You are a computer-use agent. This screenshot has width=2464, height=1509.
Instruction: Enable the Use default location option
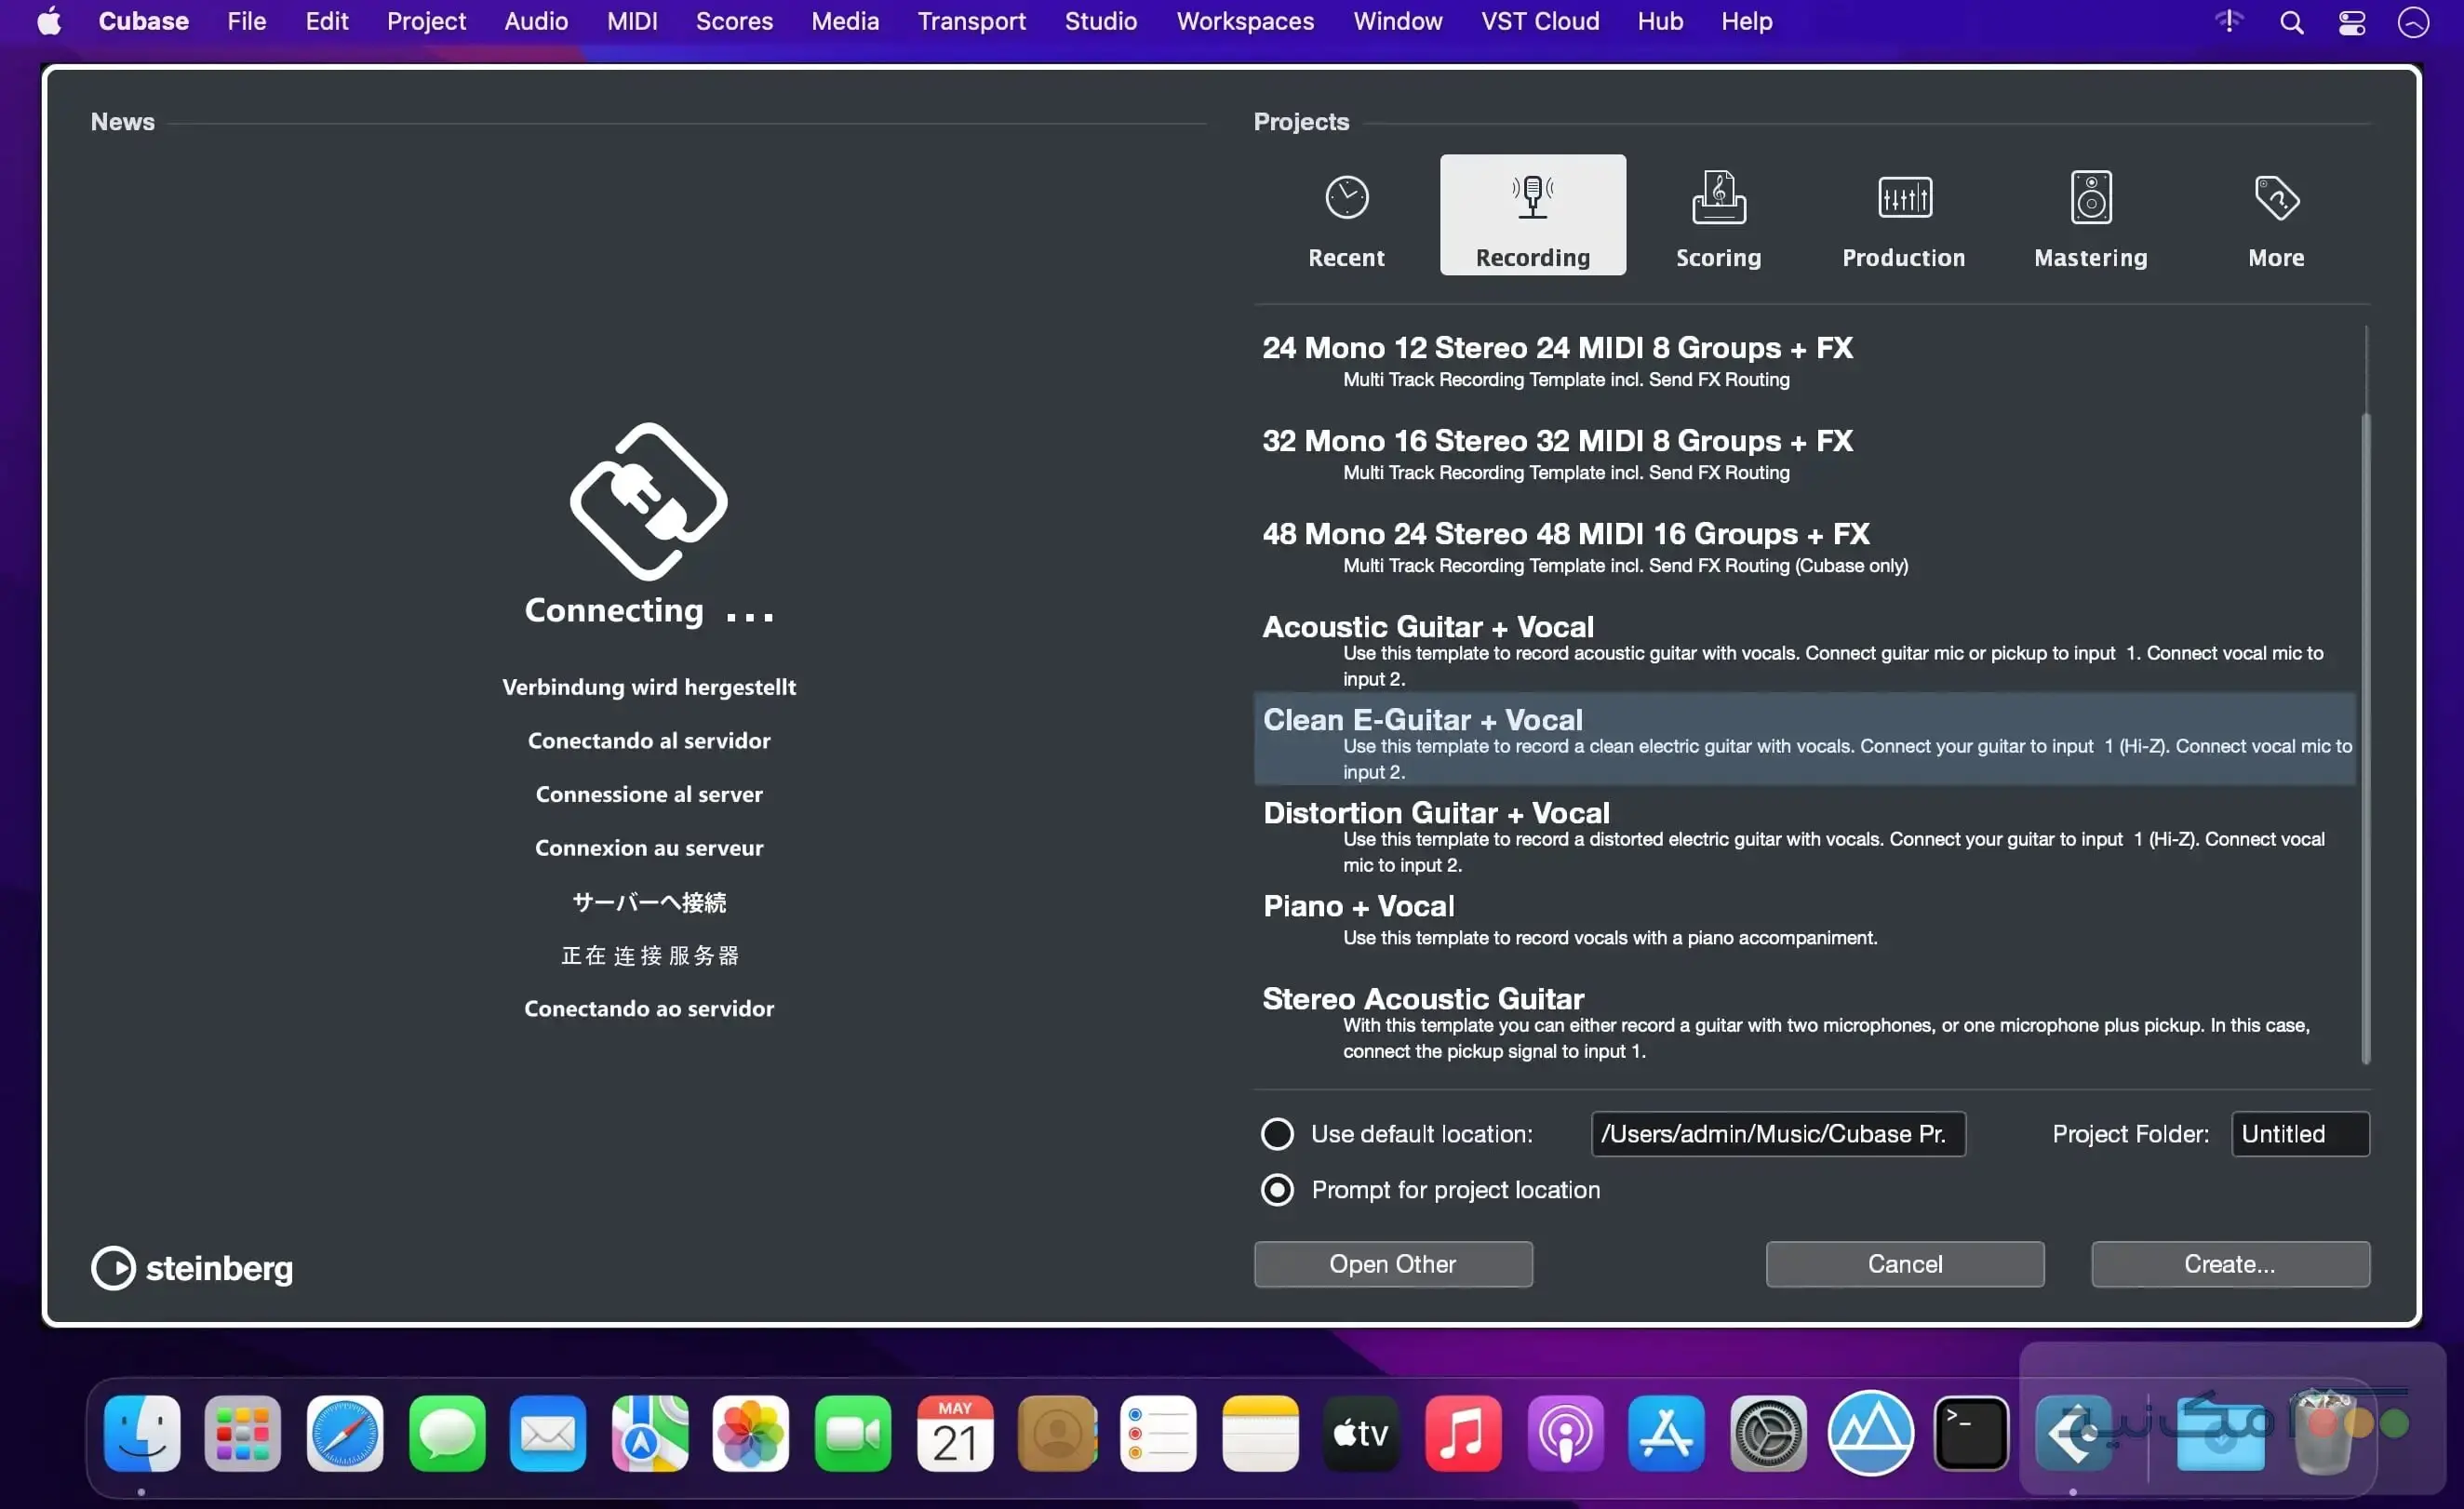point(1277,1133)
